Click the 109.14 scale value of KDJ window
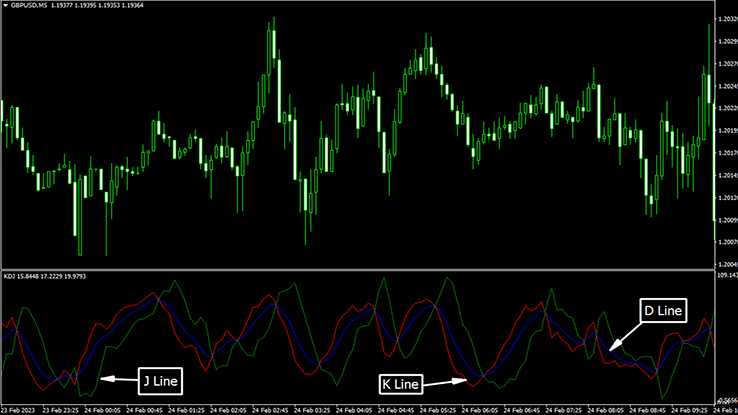The image size is (738, 415). (727, 275)
